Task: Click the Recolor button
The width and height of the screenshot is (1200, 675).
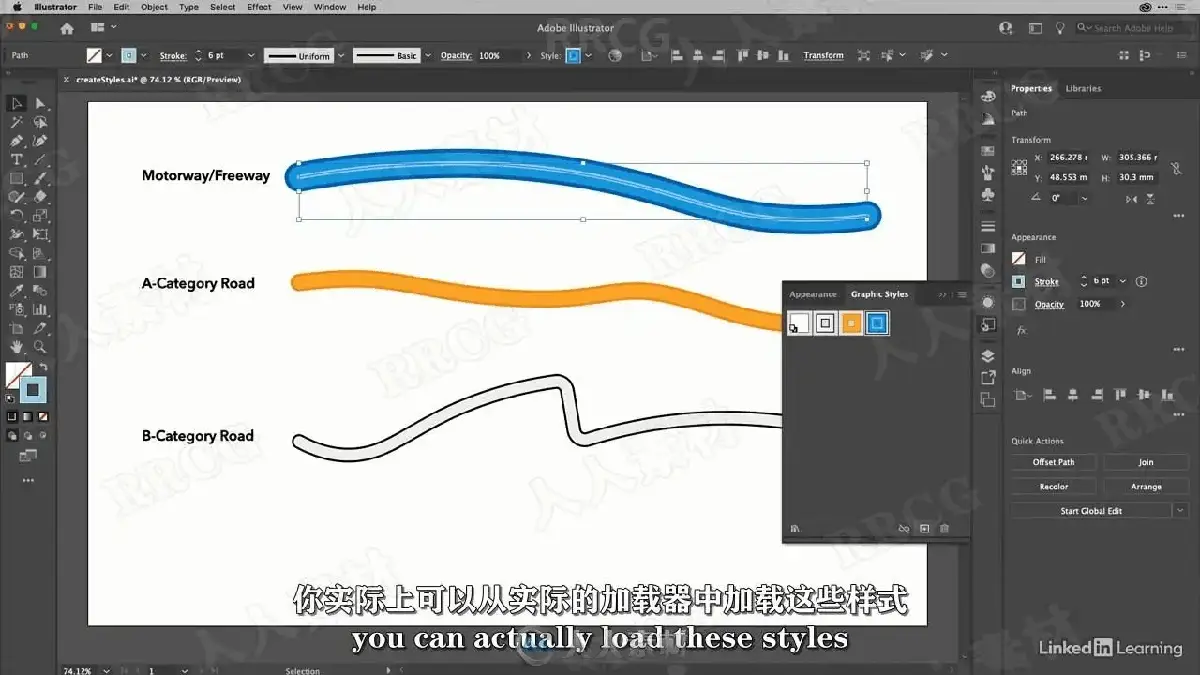Action: [x=1053, y=486]
